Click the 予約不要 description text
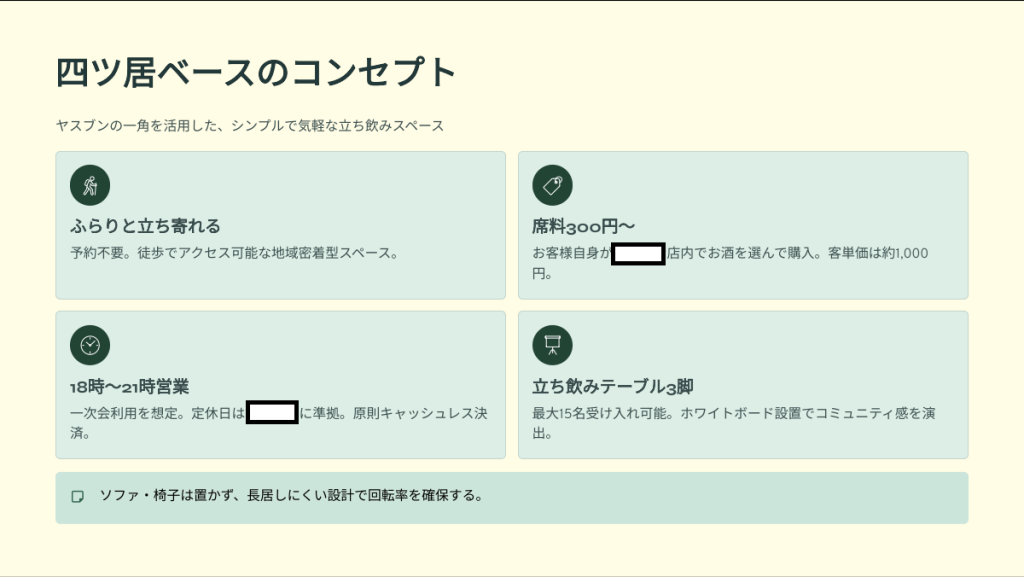The image size is (1024, 577). pos(235,253)
